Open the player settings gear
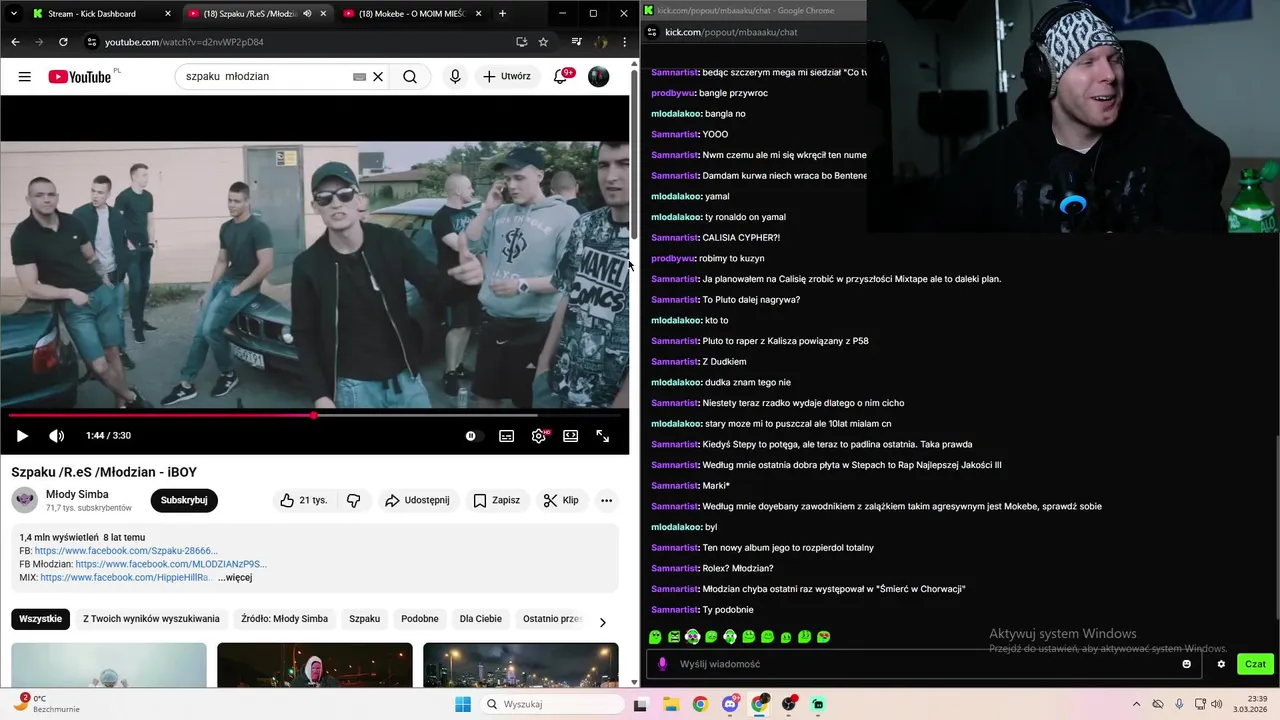 pos(539,435)
